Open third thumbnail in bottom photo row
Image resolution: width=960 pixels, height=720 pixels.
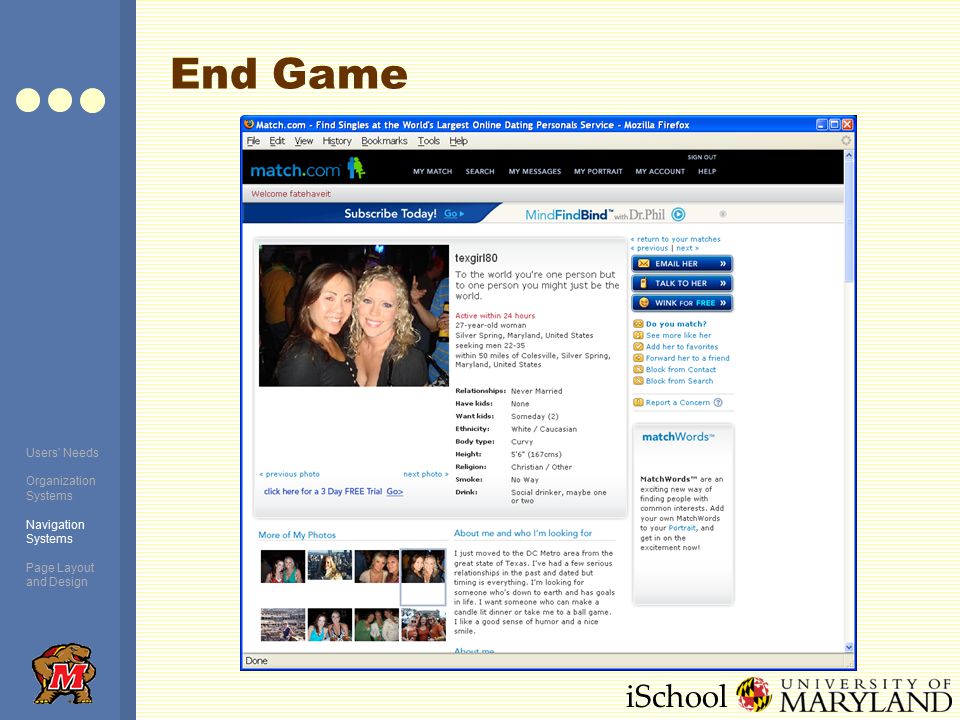pyautogui.click(x=377, y=624)
